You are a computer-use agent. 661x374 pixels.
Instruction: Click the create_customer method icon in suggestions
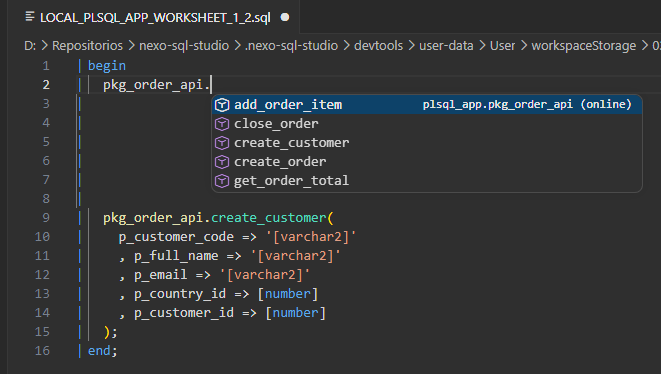click(x=222, y=143)
